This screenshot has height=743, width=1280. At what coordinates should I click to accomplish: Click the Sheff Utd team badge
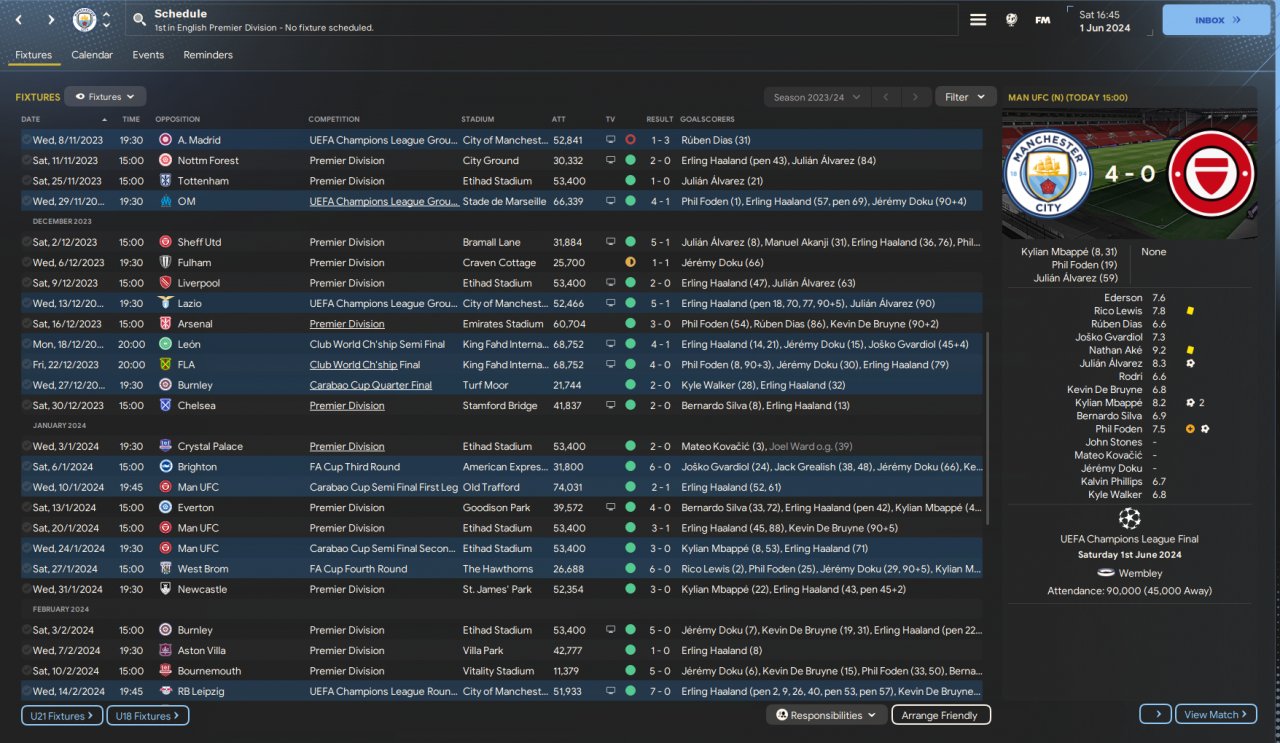(165, 242)
